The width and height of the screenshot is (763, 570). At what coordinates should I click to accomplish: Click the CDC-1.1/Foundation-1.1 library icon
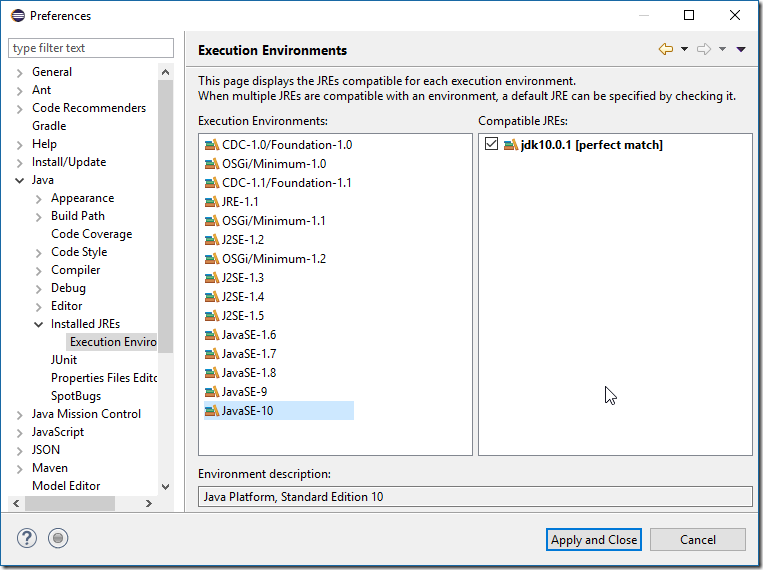tap(212, 183)
